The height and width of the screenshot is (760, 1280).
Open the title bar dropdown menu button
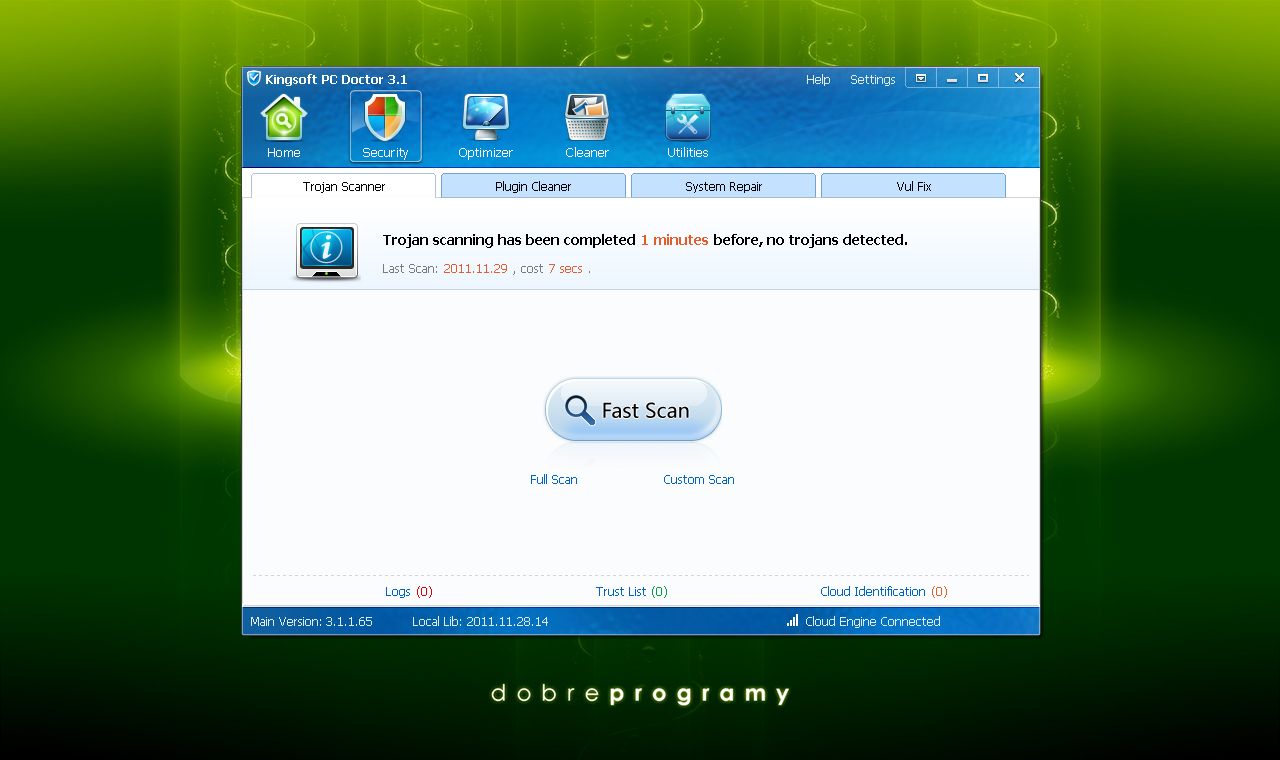[921, 78]
